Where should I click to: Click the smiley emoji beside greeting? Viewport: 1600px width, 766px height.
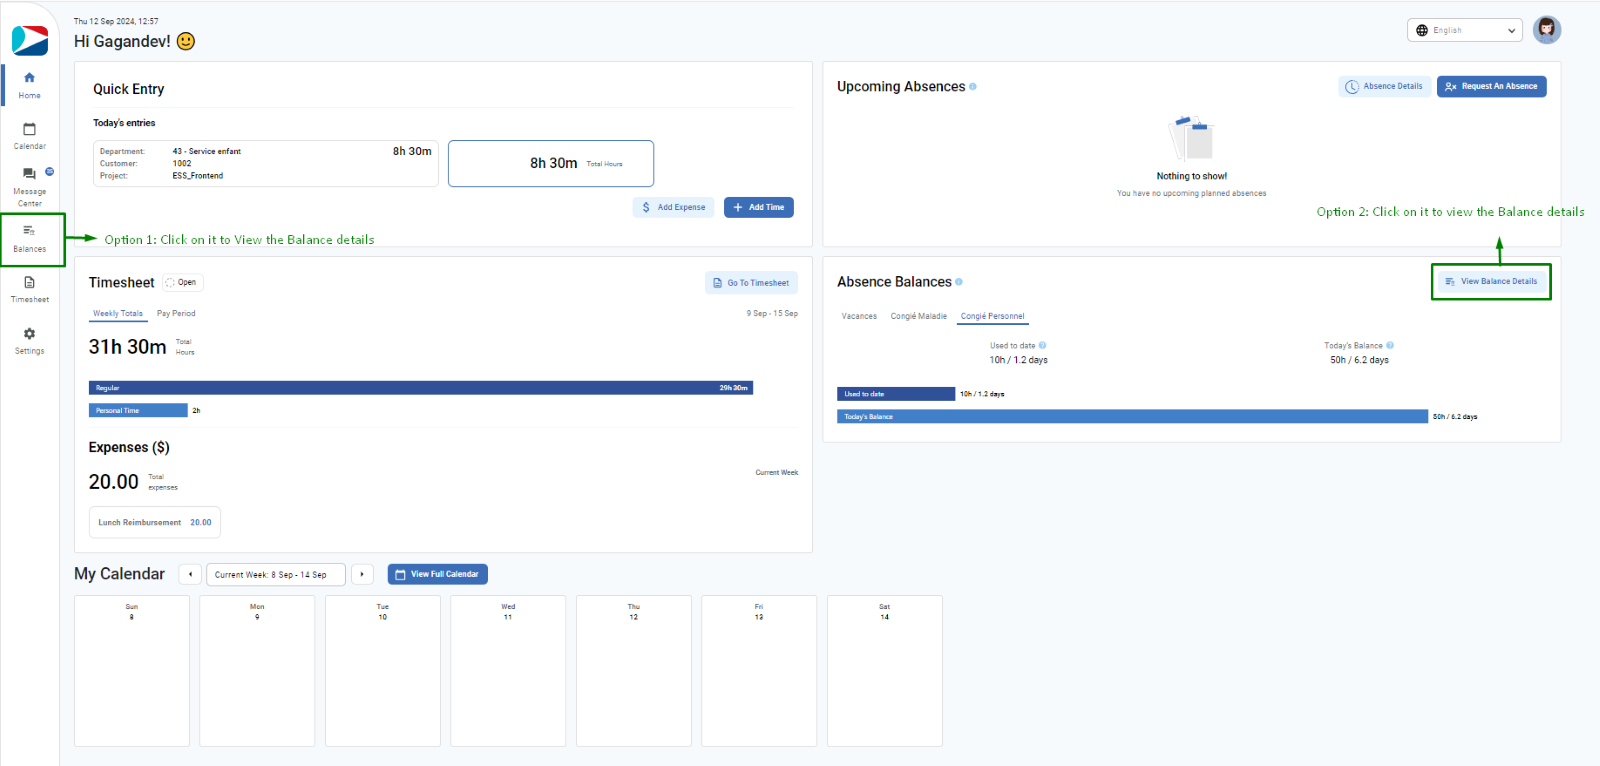(186, 41)
